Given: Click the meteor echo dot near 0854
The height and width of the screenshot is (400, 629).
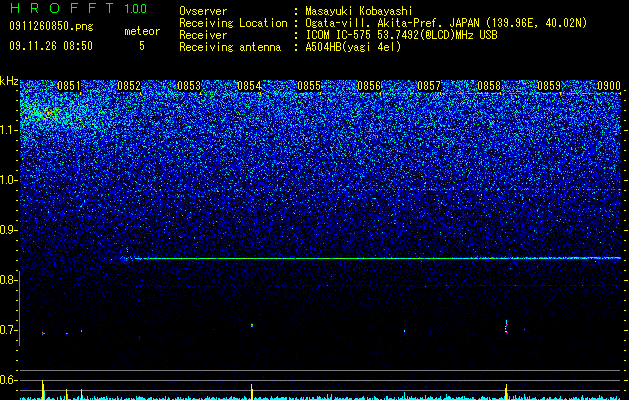Looking at the screenshot, I should [x=252, y=325].
